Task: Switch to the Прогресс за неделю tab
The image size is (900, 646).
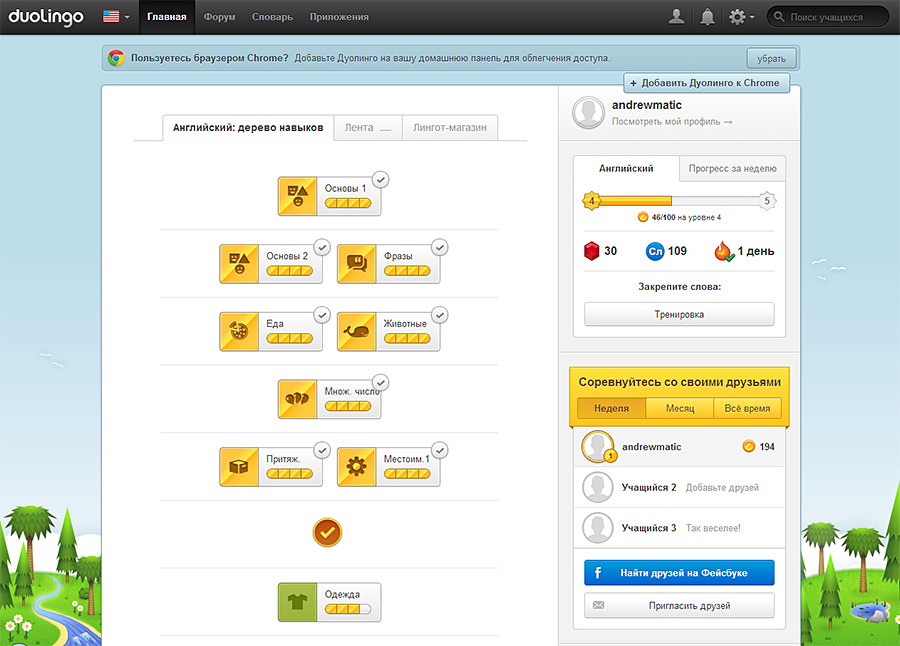Action: click(x=732, y=168)
